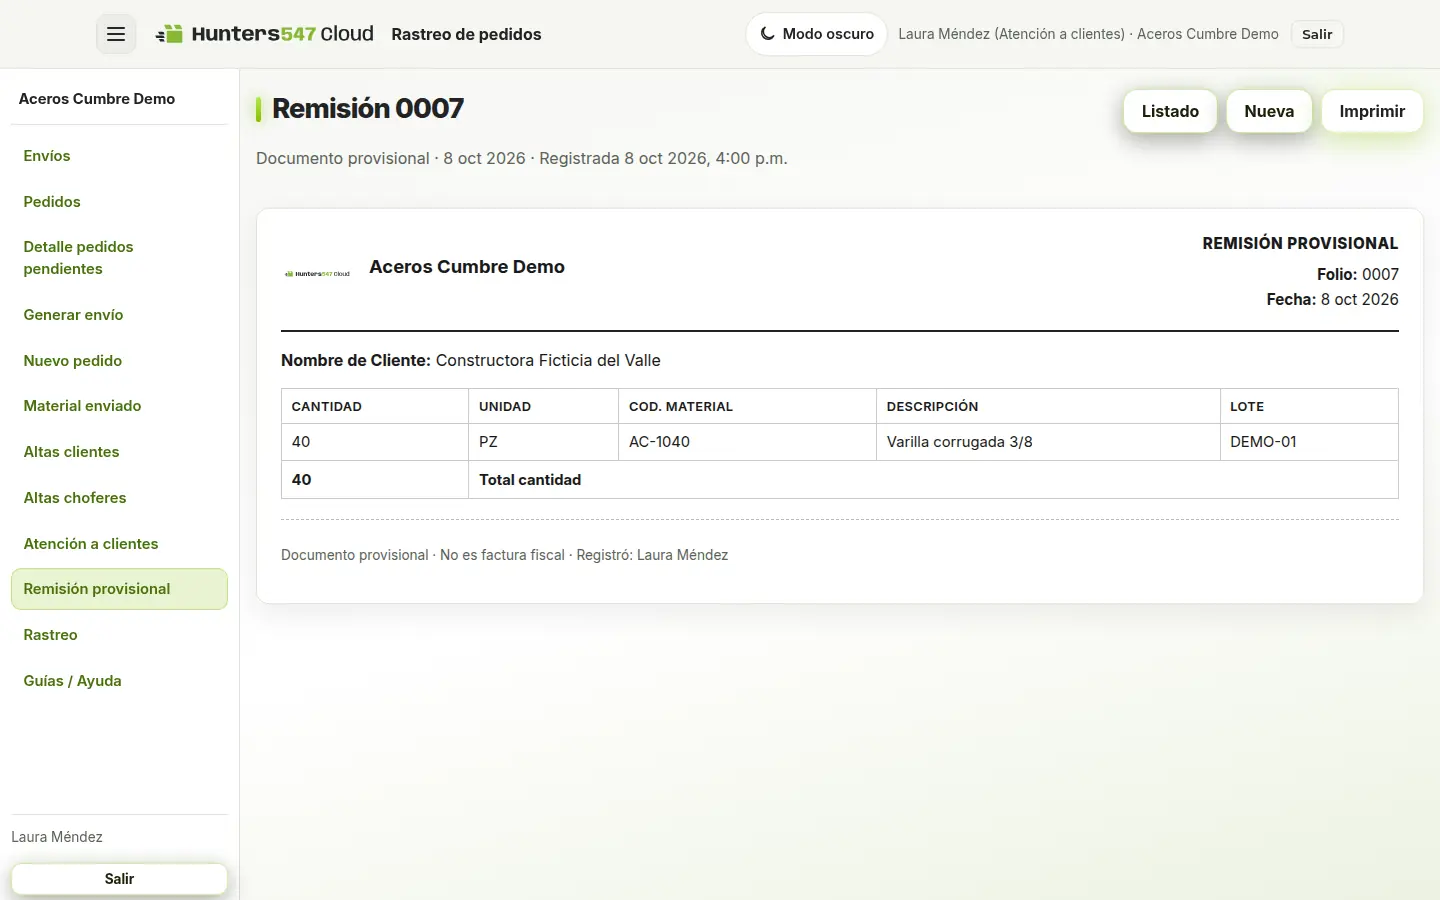The image size is (1440, 900).
Task: Click the PZ unit cell
Action: pyautogui.click(x=543, y=442)
